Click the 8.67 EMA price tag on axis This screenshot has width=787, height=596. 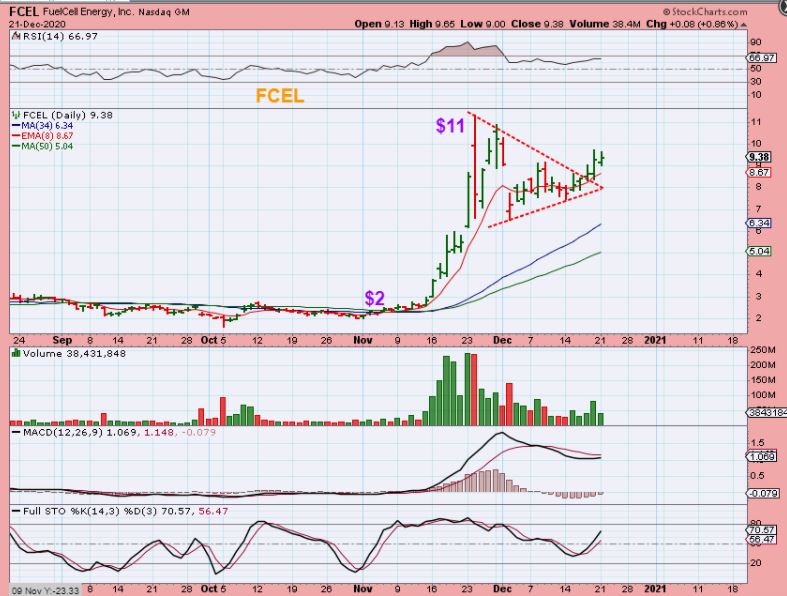click(x=759, y=172)
